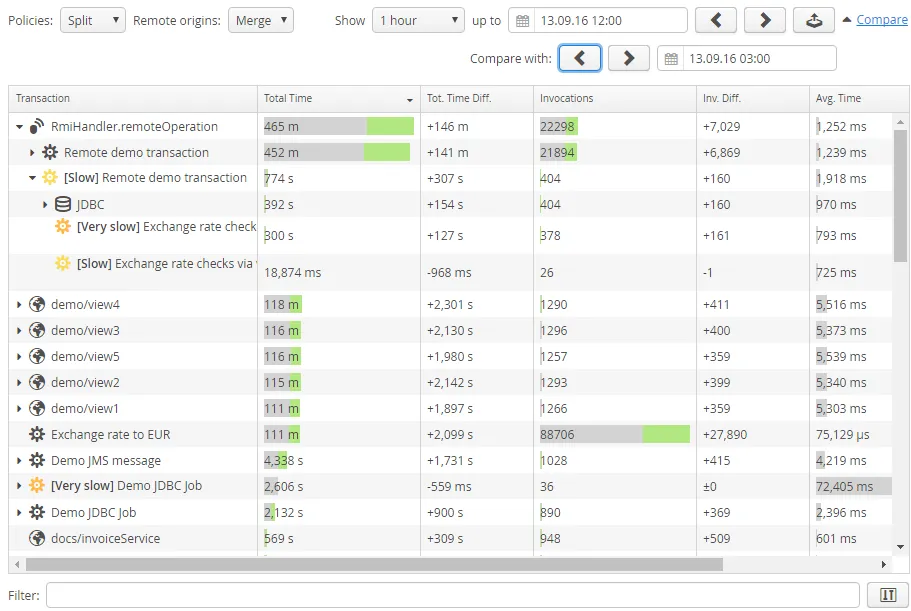Open the Merge remote origins dropdown
Viewport: 911px width, 611px height.
260,19
